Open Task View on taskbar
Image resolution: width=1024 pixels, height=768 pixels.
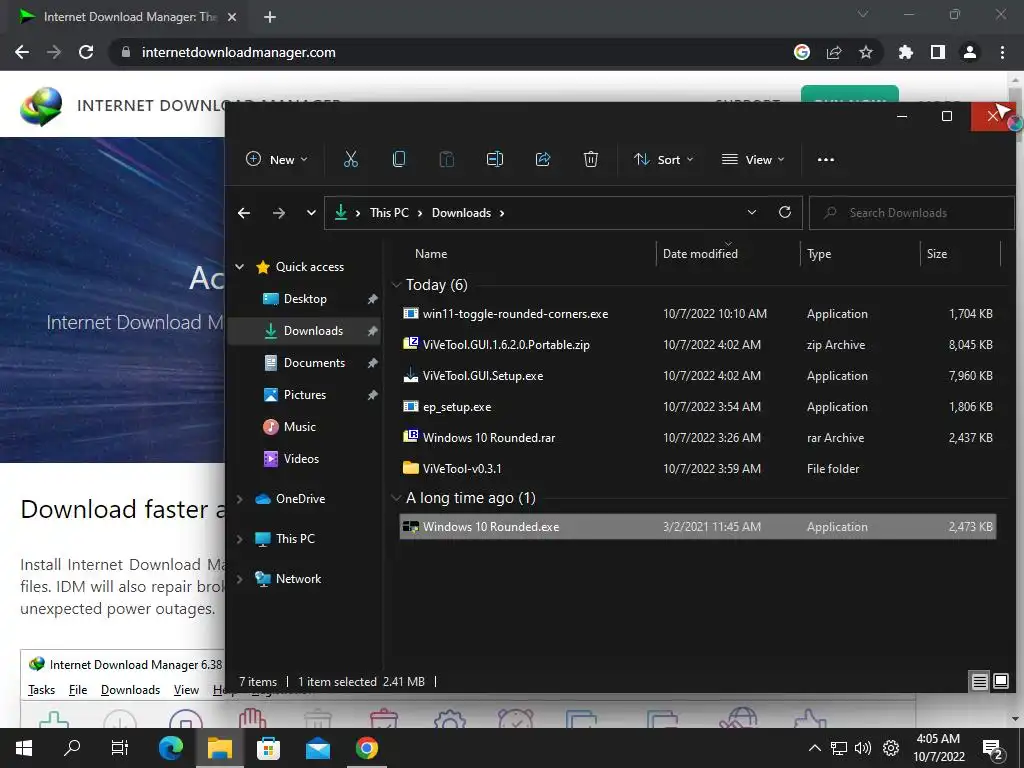pyautogui.click(x=120, y=748)
